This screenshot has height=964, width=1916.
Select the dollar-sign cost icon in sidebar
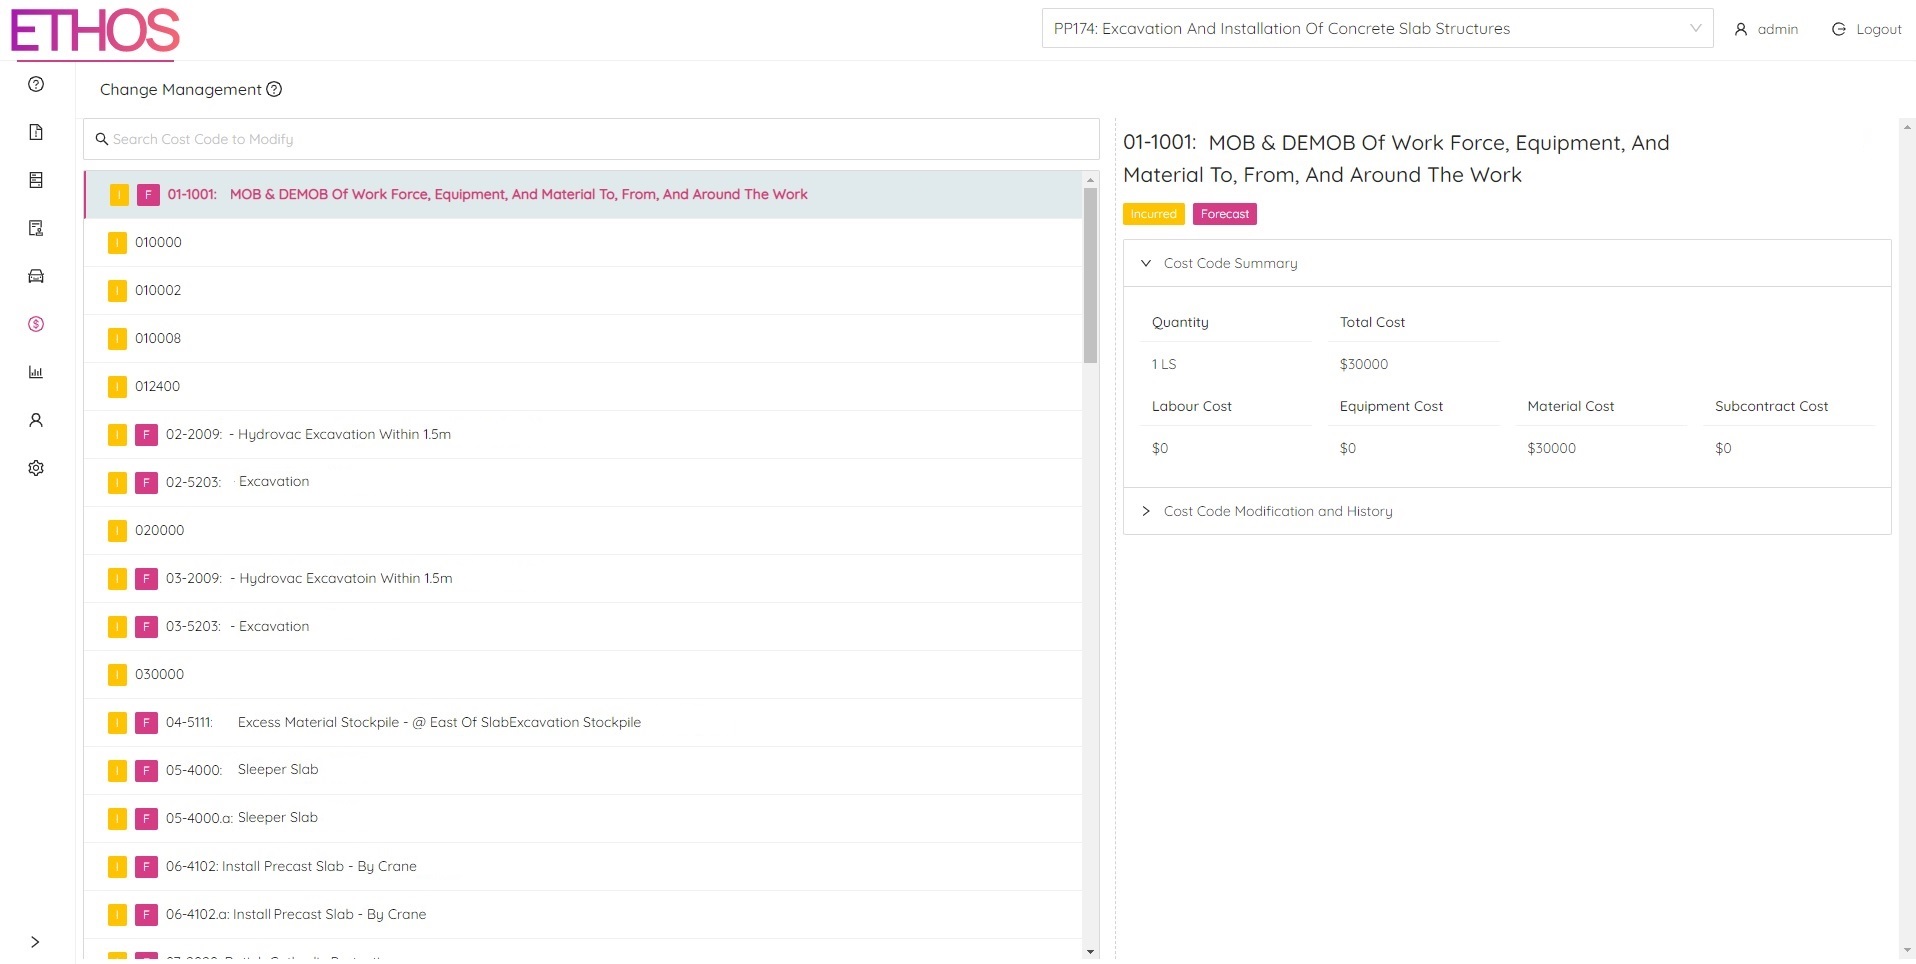pyautogui.click(x=36, y=324)
